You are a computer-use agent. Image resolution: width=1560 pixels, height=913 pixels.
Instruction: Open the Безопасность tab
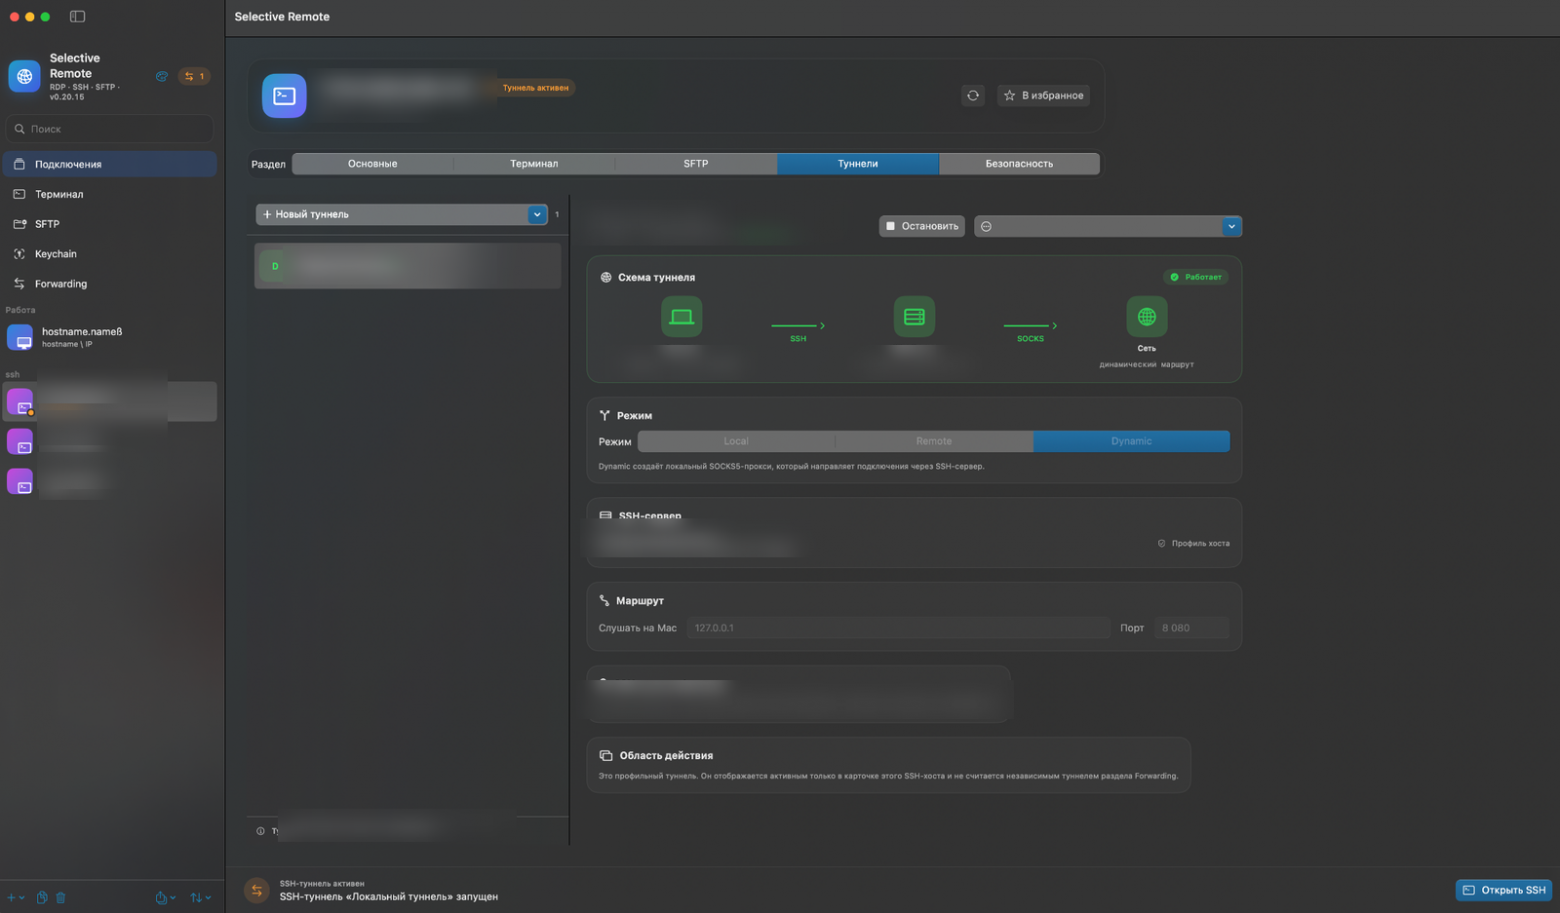pyautogui.click(x=1019, y=163)
